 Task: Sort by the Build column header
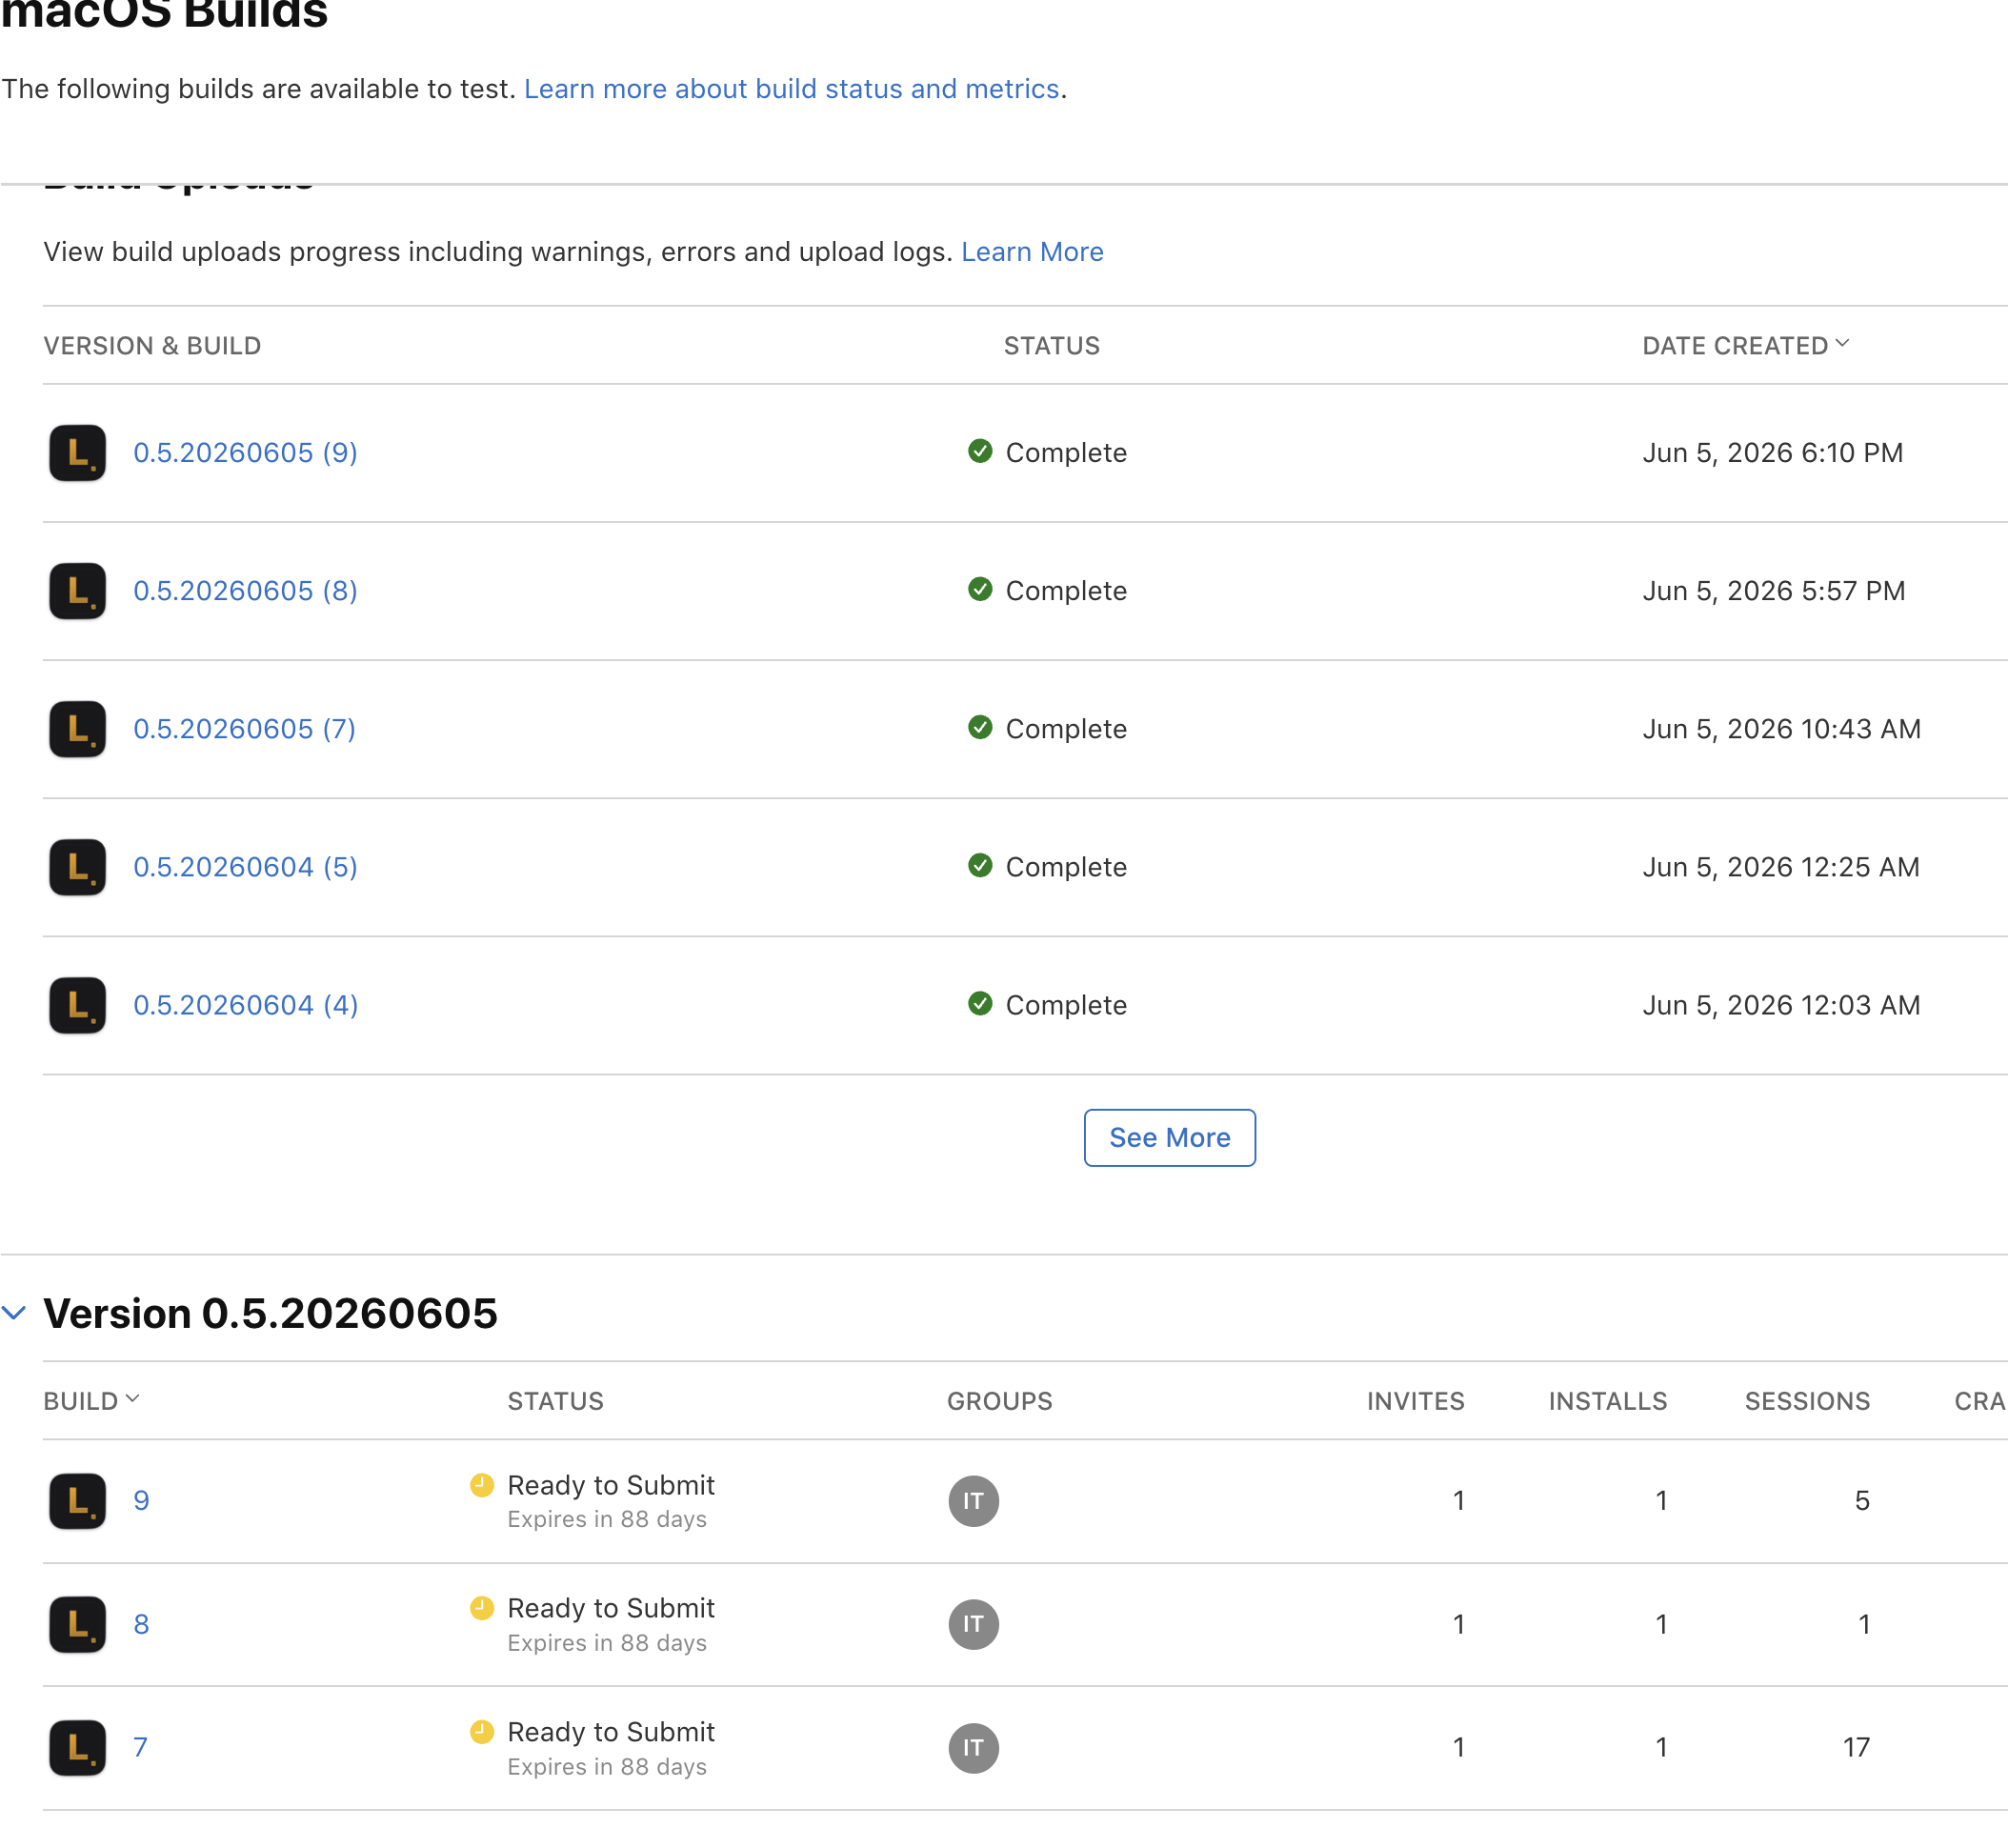point(91,1401)
